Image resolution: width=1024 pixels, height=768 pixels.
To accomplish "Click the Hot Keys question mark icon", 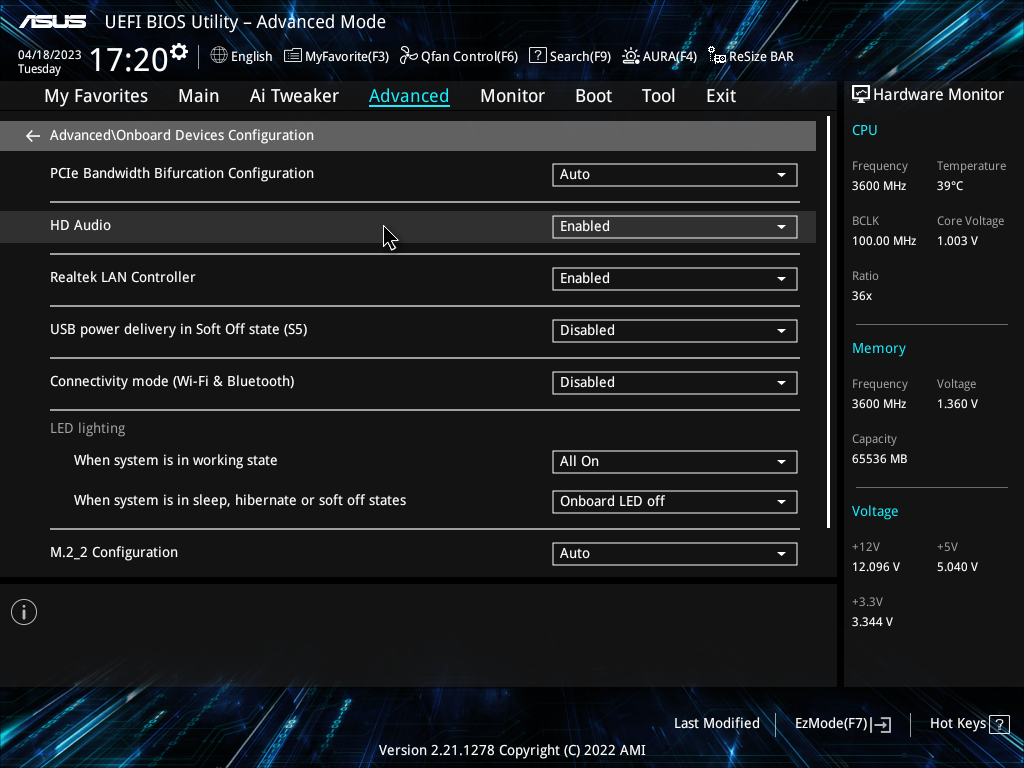I will click(x=999, y=724).
